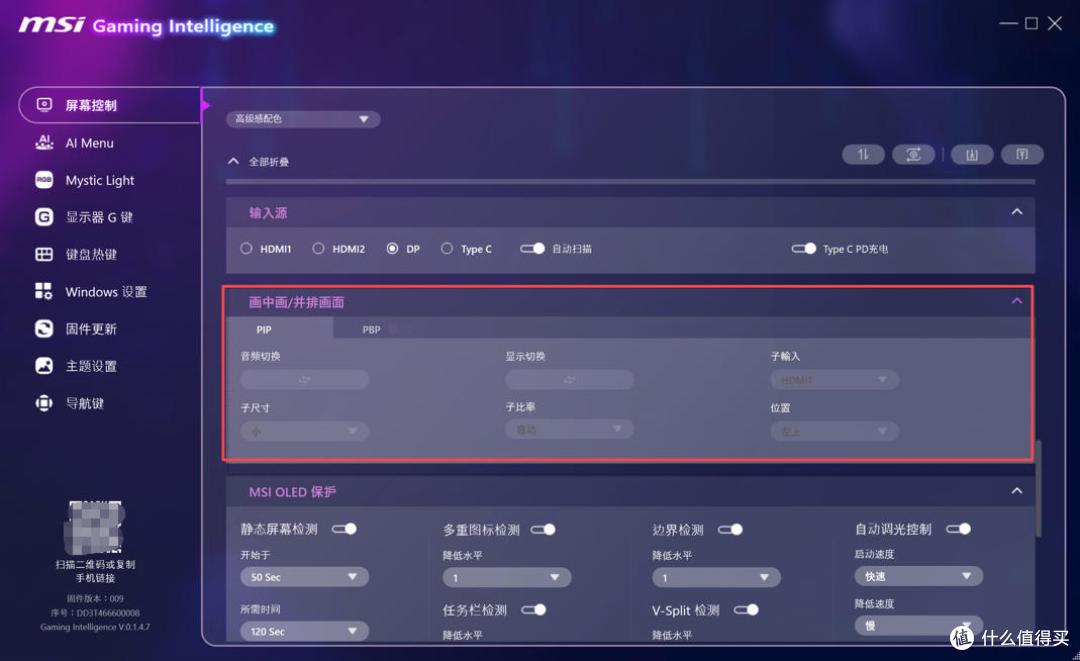Toggle 多重图标检测 multi-logo detection
1080x661 pixels.
click(x=543, y=529)
